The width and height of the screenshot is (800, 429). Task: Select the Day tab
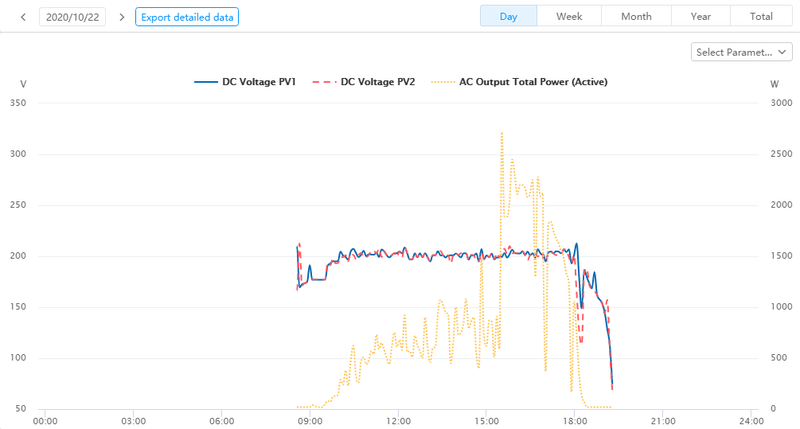coord(508,17)
